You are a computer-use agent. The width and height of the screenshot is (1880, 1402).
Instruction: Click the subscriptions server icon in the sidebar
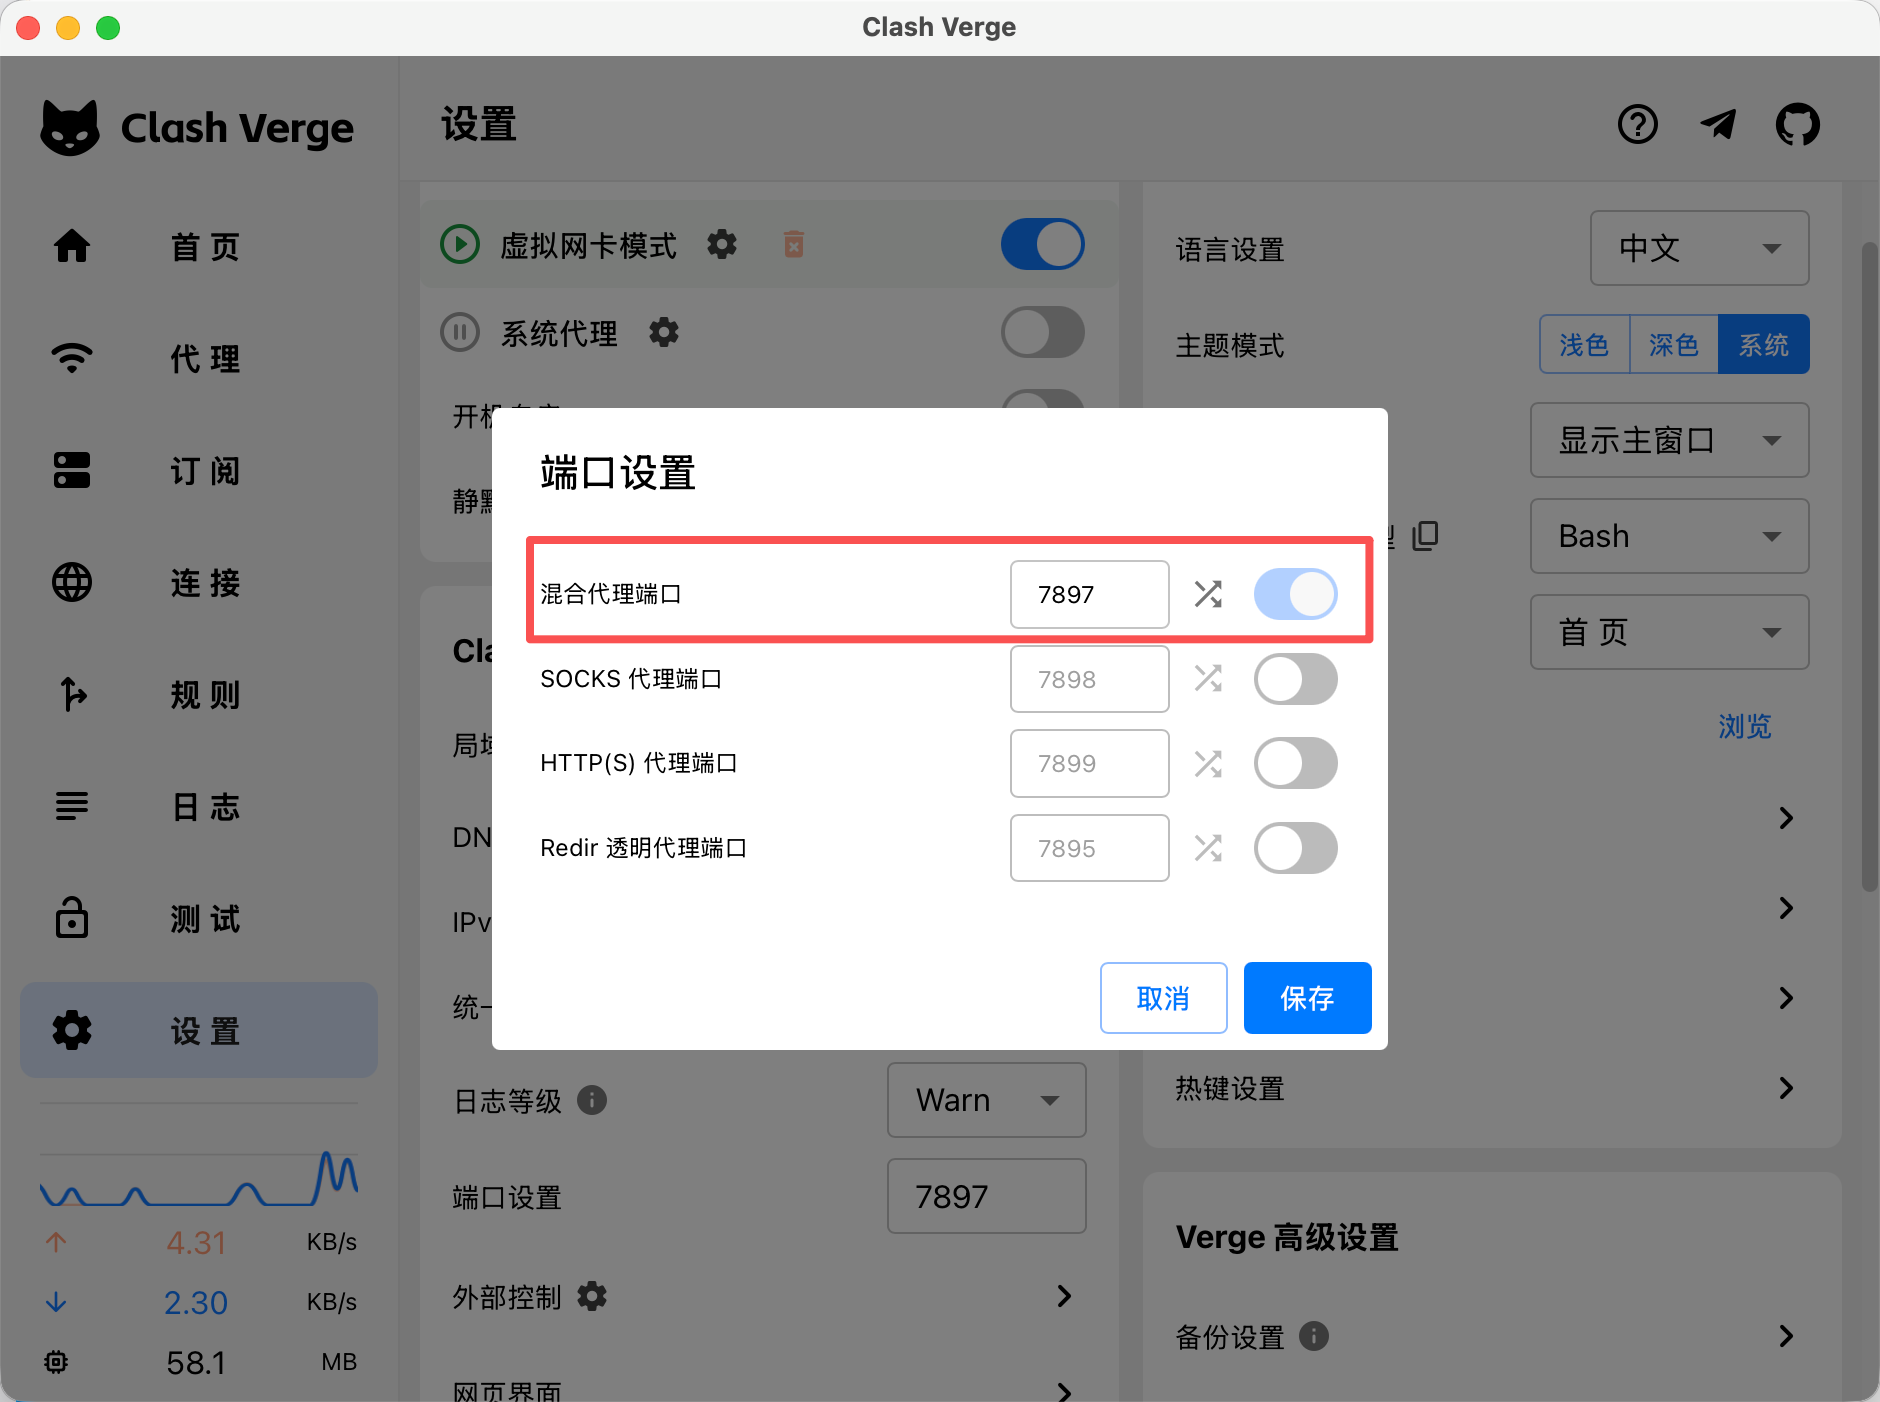72,470
